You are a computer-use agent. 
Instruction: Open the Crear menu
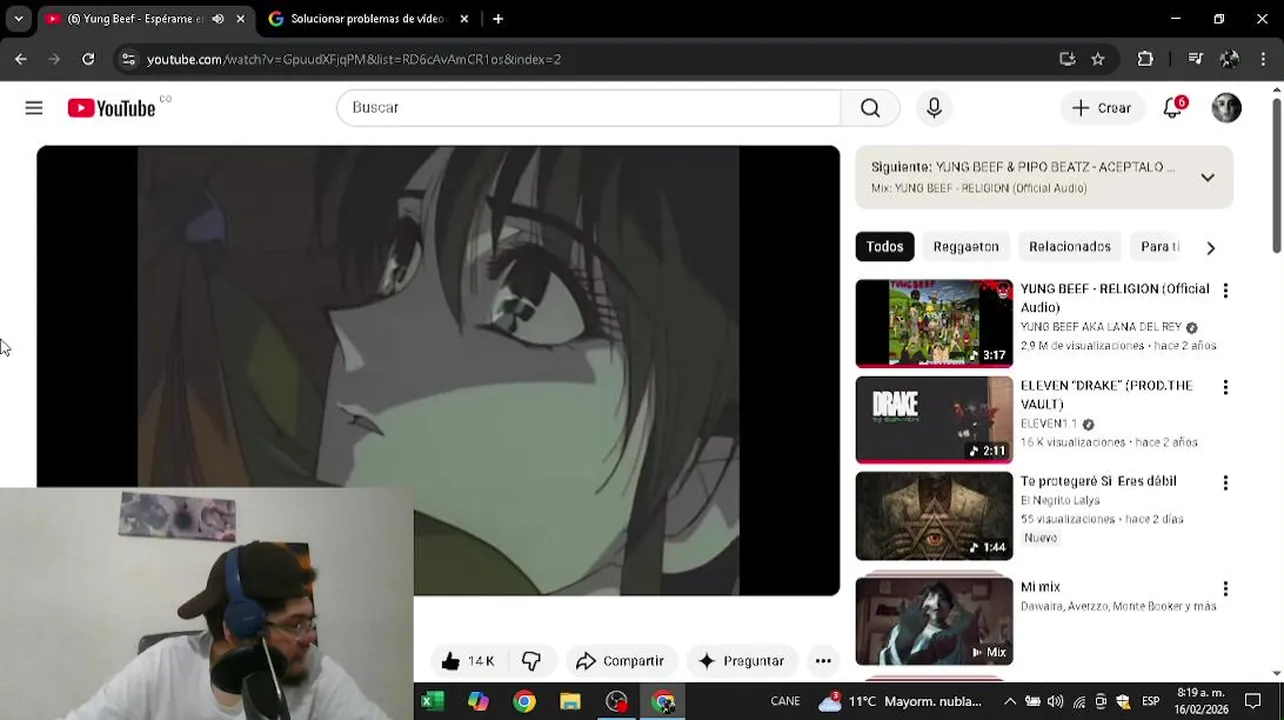[x=1102, y=108]
